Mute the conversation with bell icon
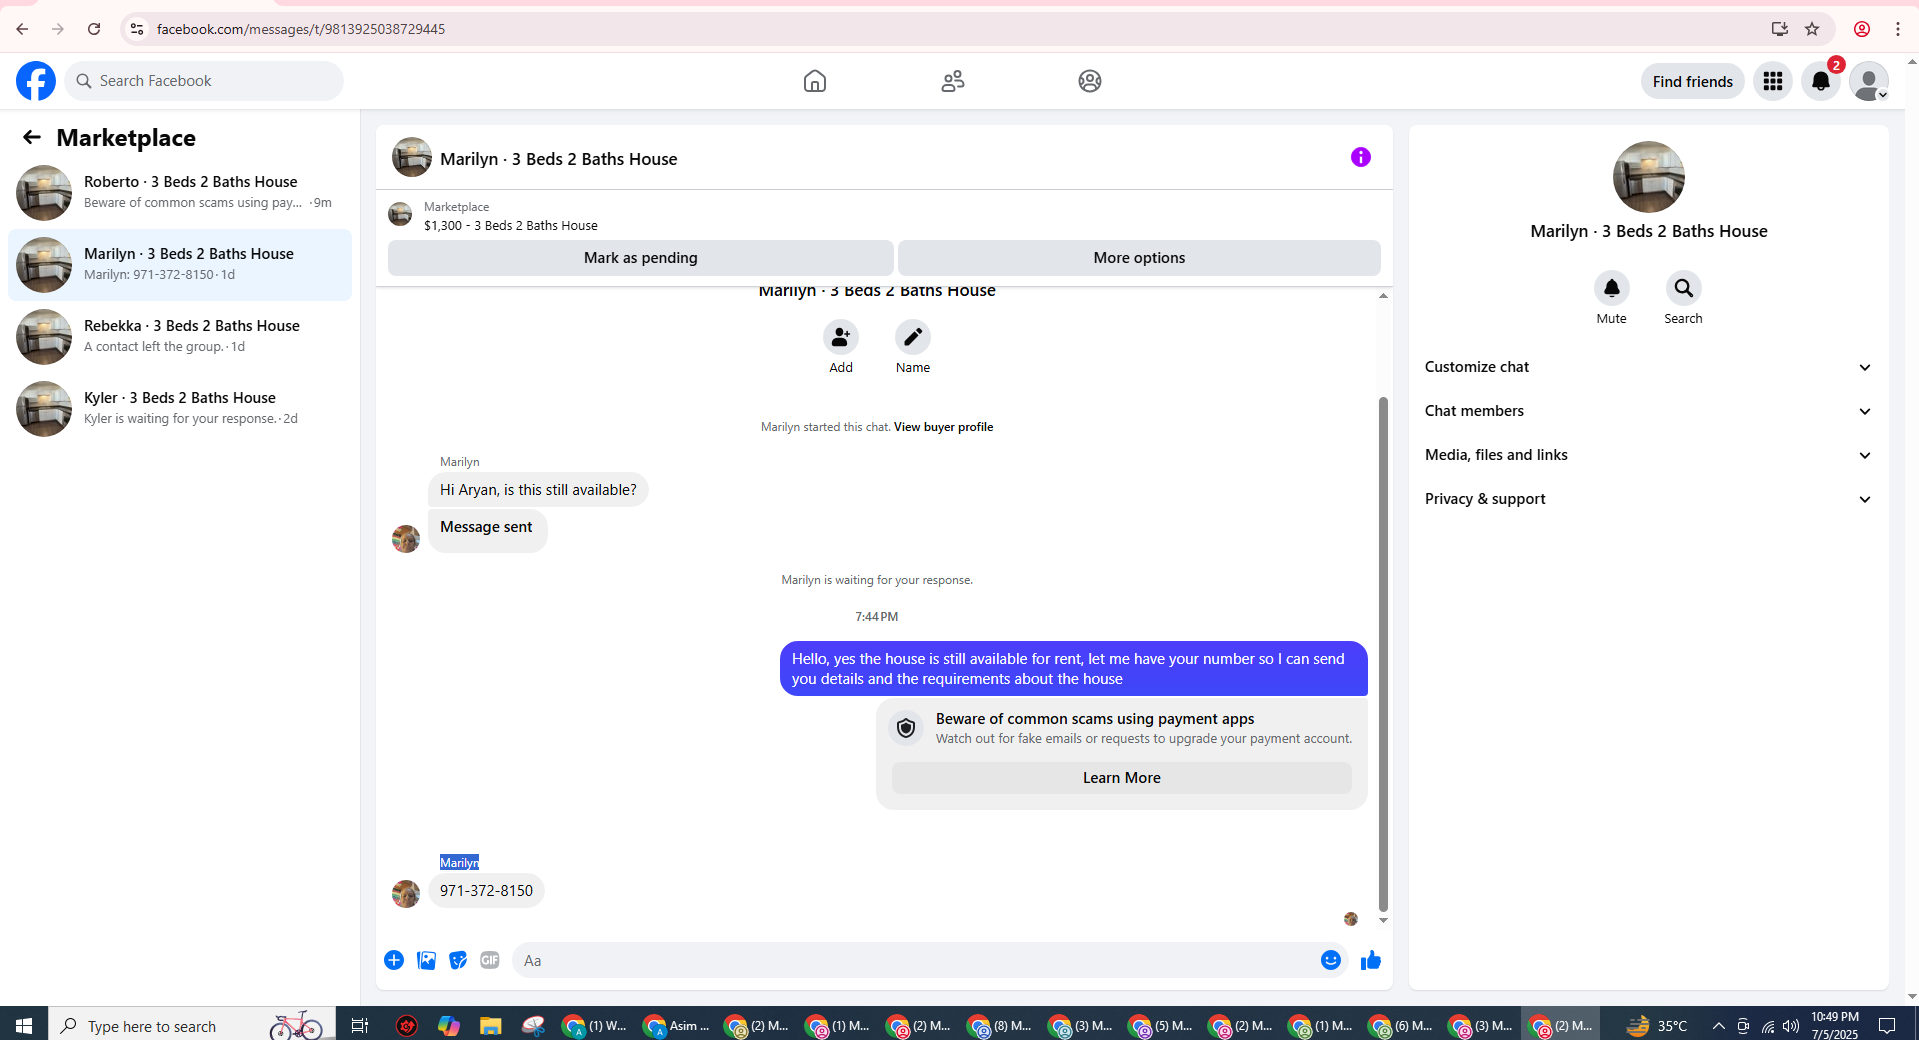 click(1612, 288)
